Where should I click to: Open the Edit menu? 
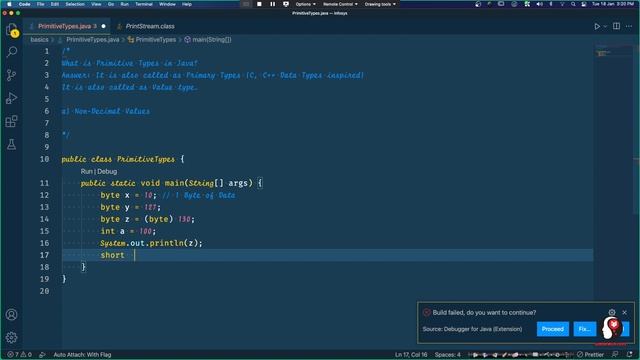click(55, 4)
